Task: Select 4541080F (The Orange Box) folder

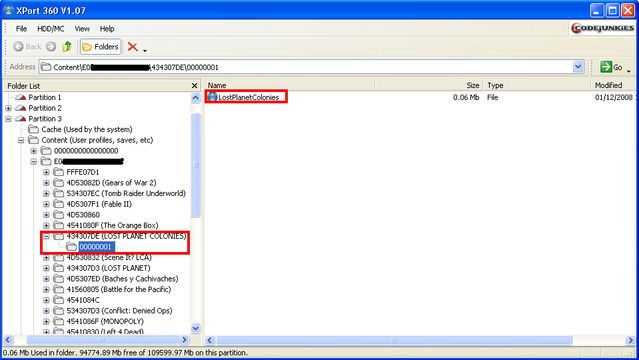Action: pyautogui.click(x=112, y=225)
